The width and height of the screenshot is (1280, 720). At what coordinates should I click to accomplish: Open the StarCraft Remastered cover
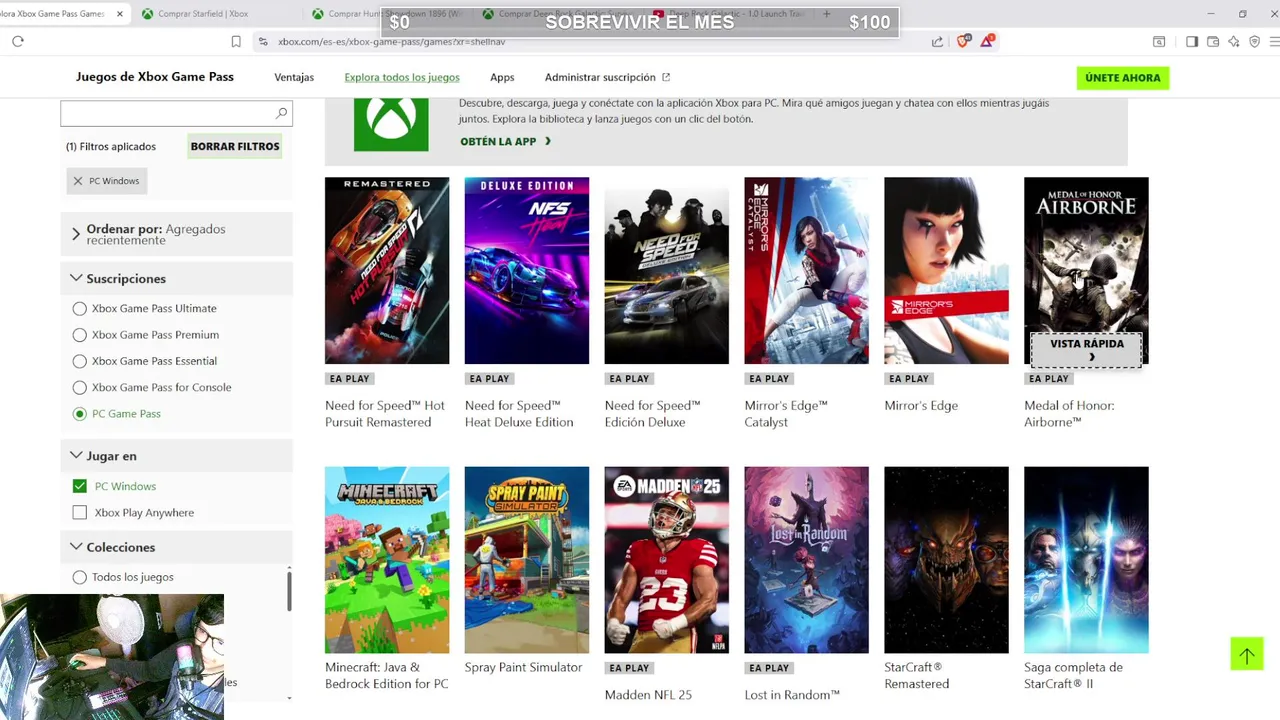click(x=946, y=560)
